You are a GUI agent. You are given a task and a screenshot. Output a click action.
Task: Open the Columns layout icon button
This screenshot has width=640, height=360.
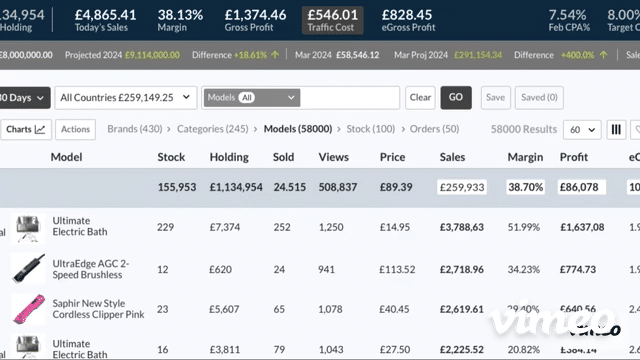[616, 130]
